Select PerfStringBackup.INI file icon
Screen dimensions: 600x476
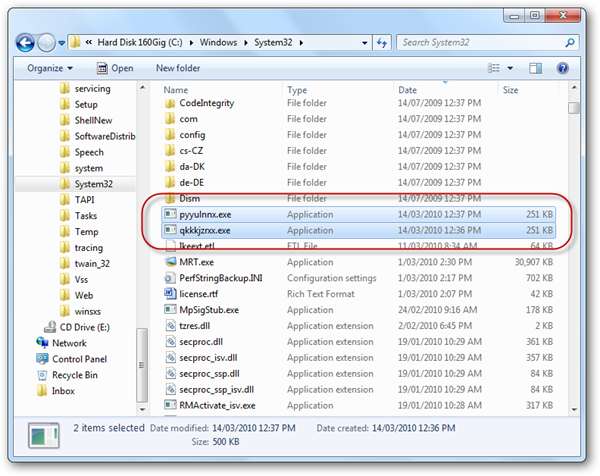[x=170, y=278]
